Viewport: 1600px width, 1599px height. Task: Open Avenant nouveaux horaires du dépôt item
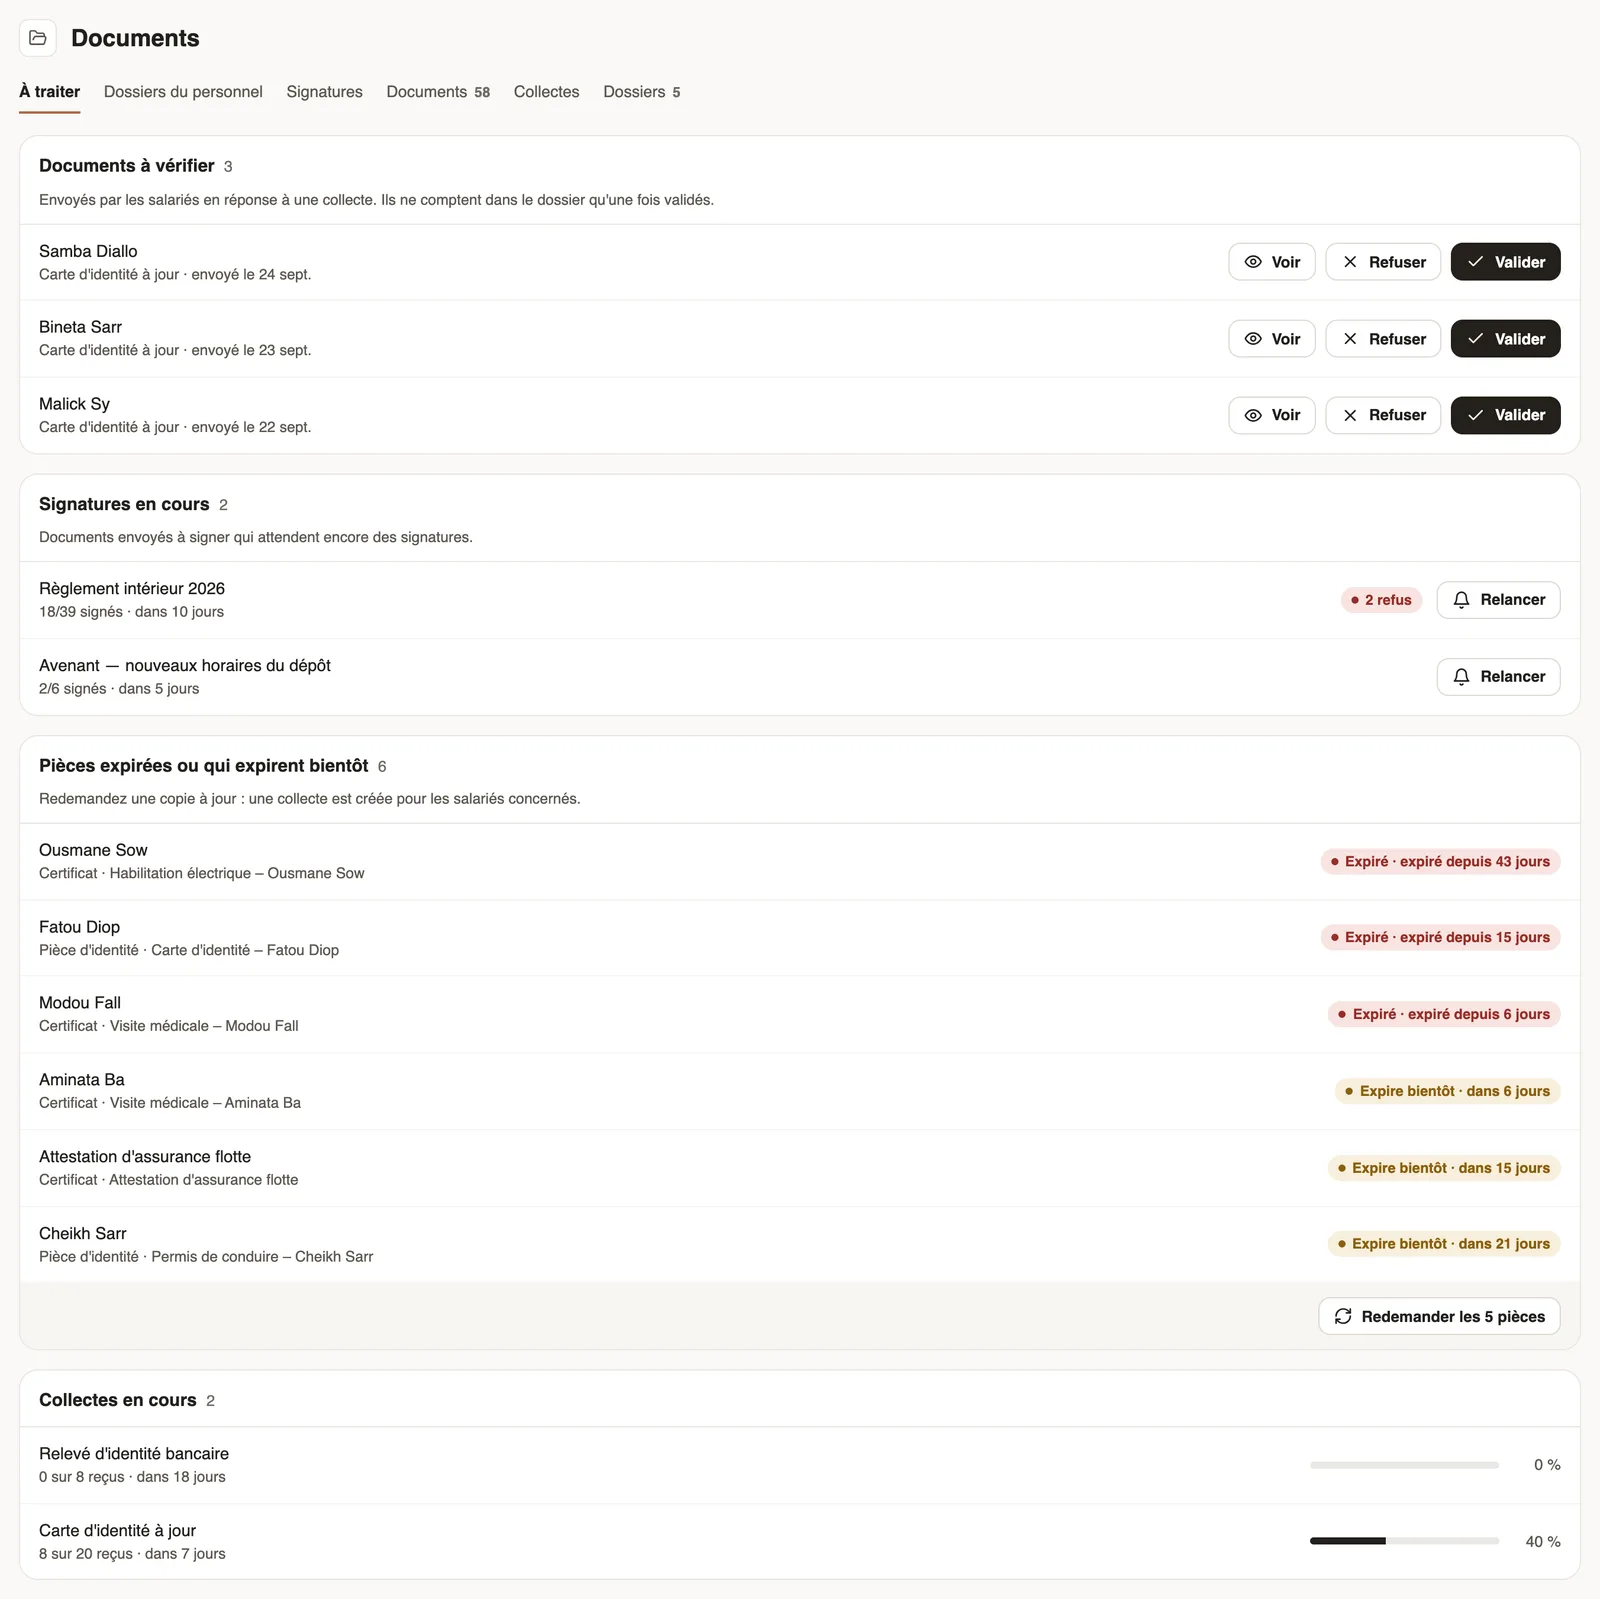(800, 677)
